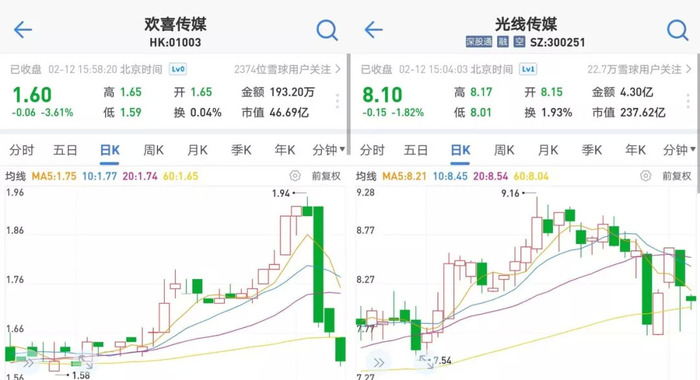Toggle the Lv1 quote level badge
Screen dimensions: 700x380
tap(528, 69)
